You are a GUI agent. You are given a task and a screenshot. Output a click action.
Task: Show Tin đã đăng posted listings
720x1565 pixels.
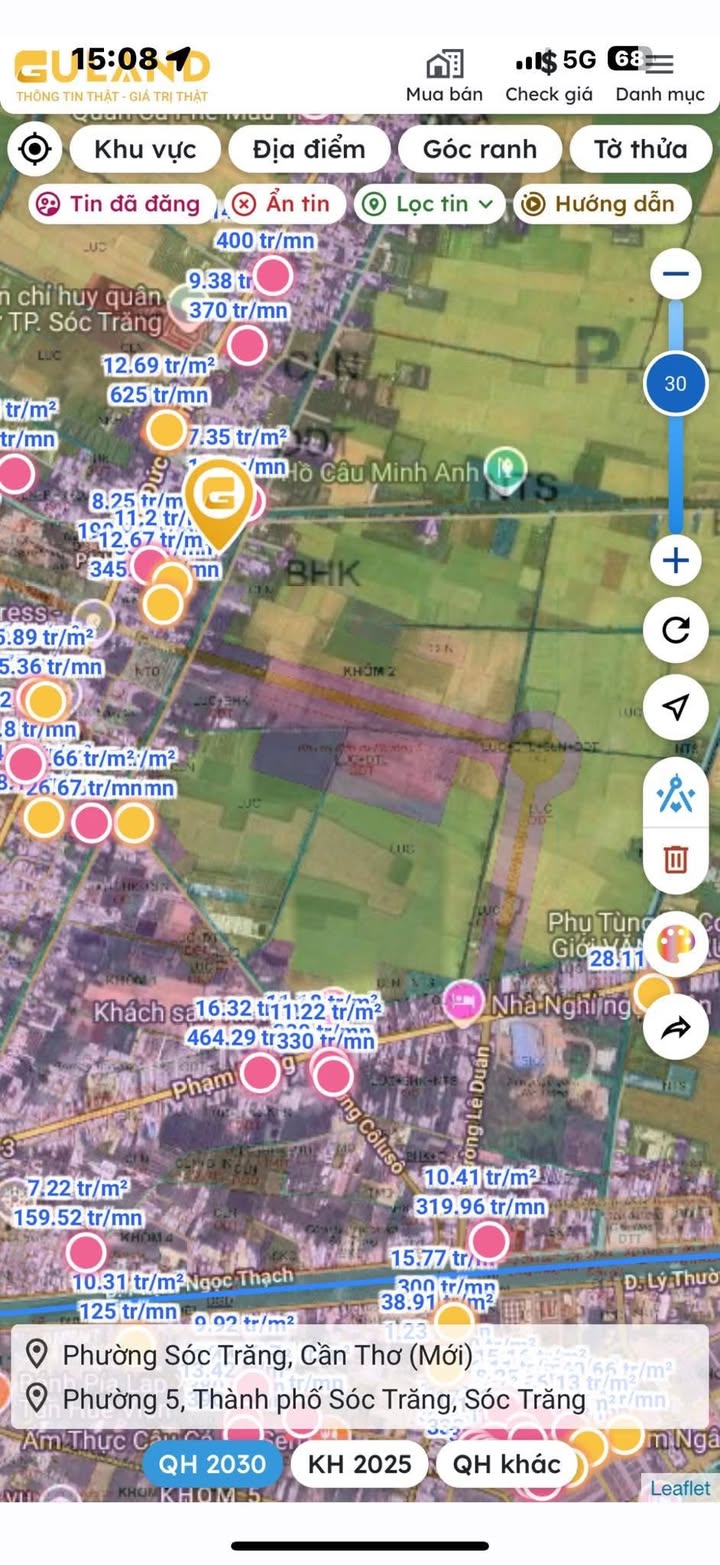(122, 204)
